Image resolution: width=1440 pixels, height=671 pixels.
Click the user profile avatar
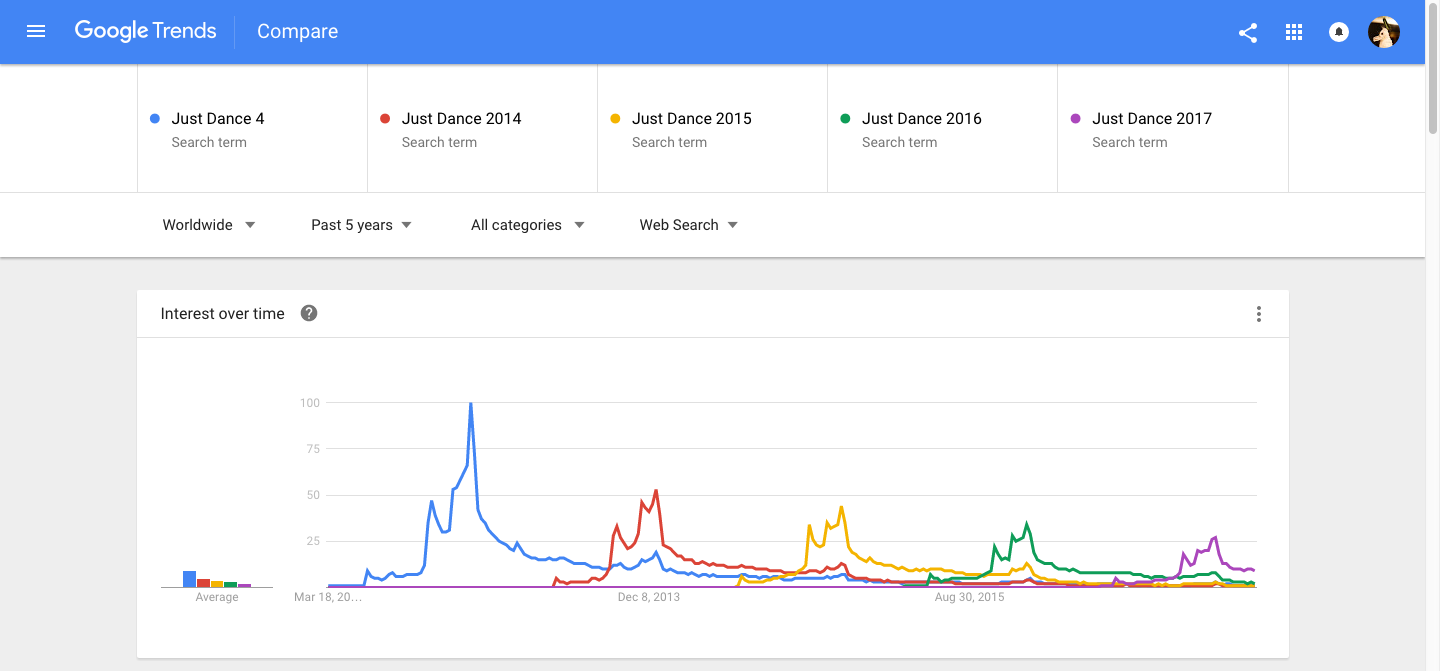(x=1383, y=32)
